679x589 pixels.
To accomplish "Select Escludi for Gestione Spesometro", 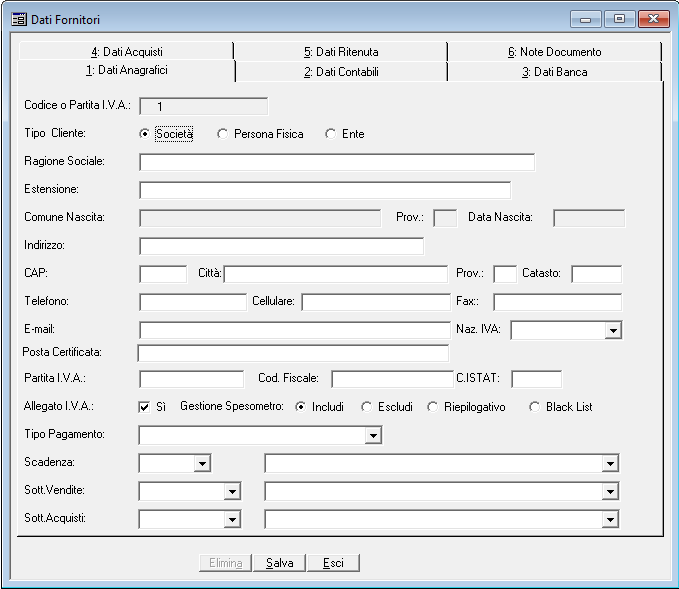I will click(366, 407).
